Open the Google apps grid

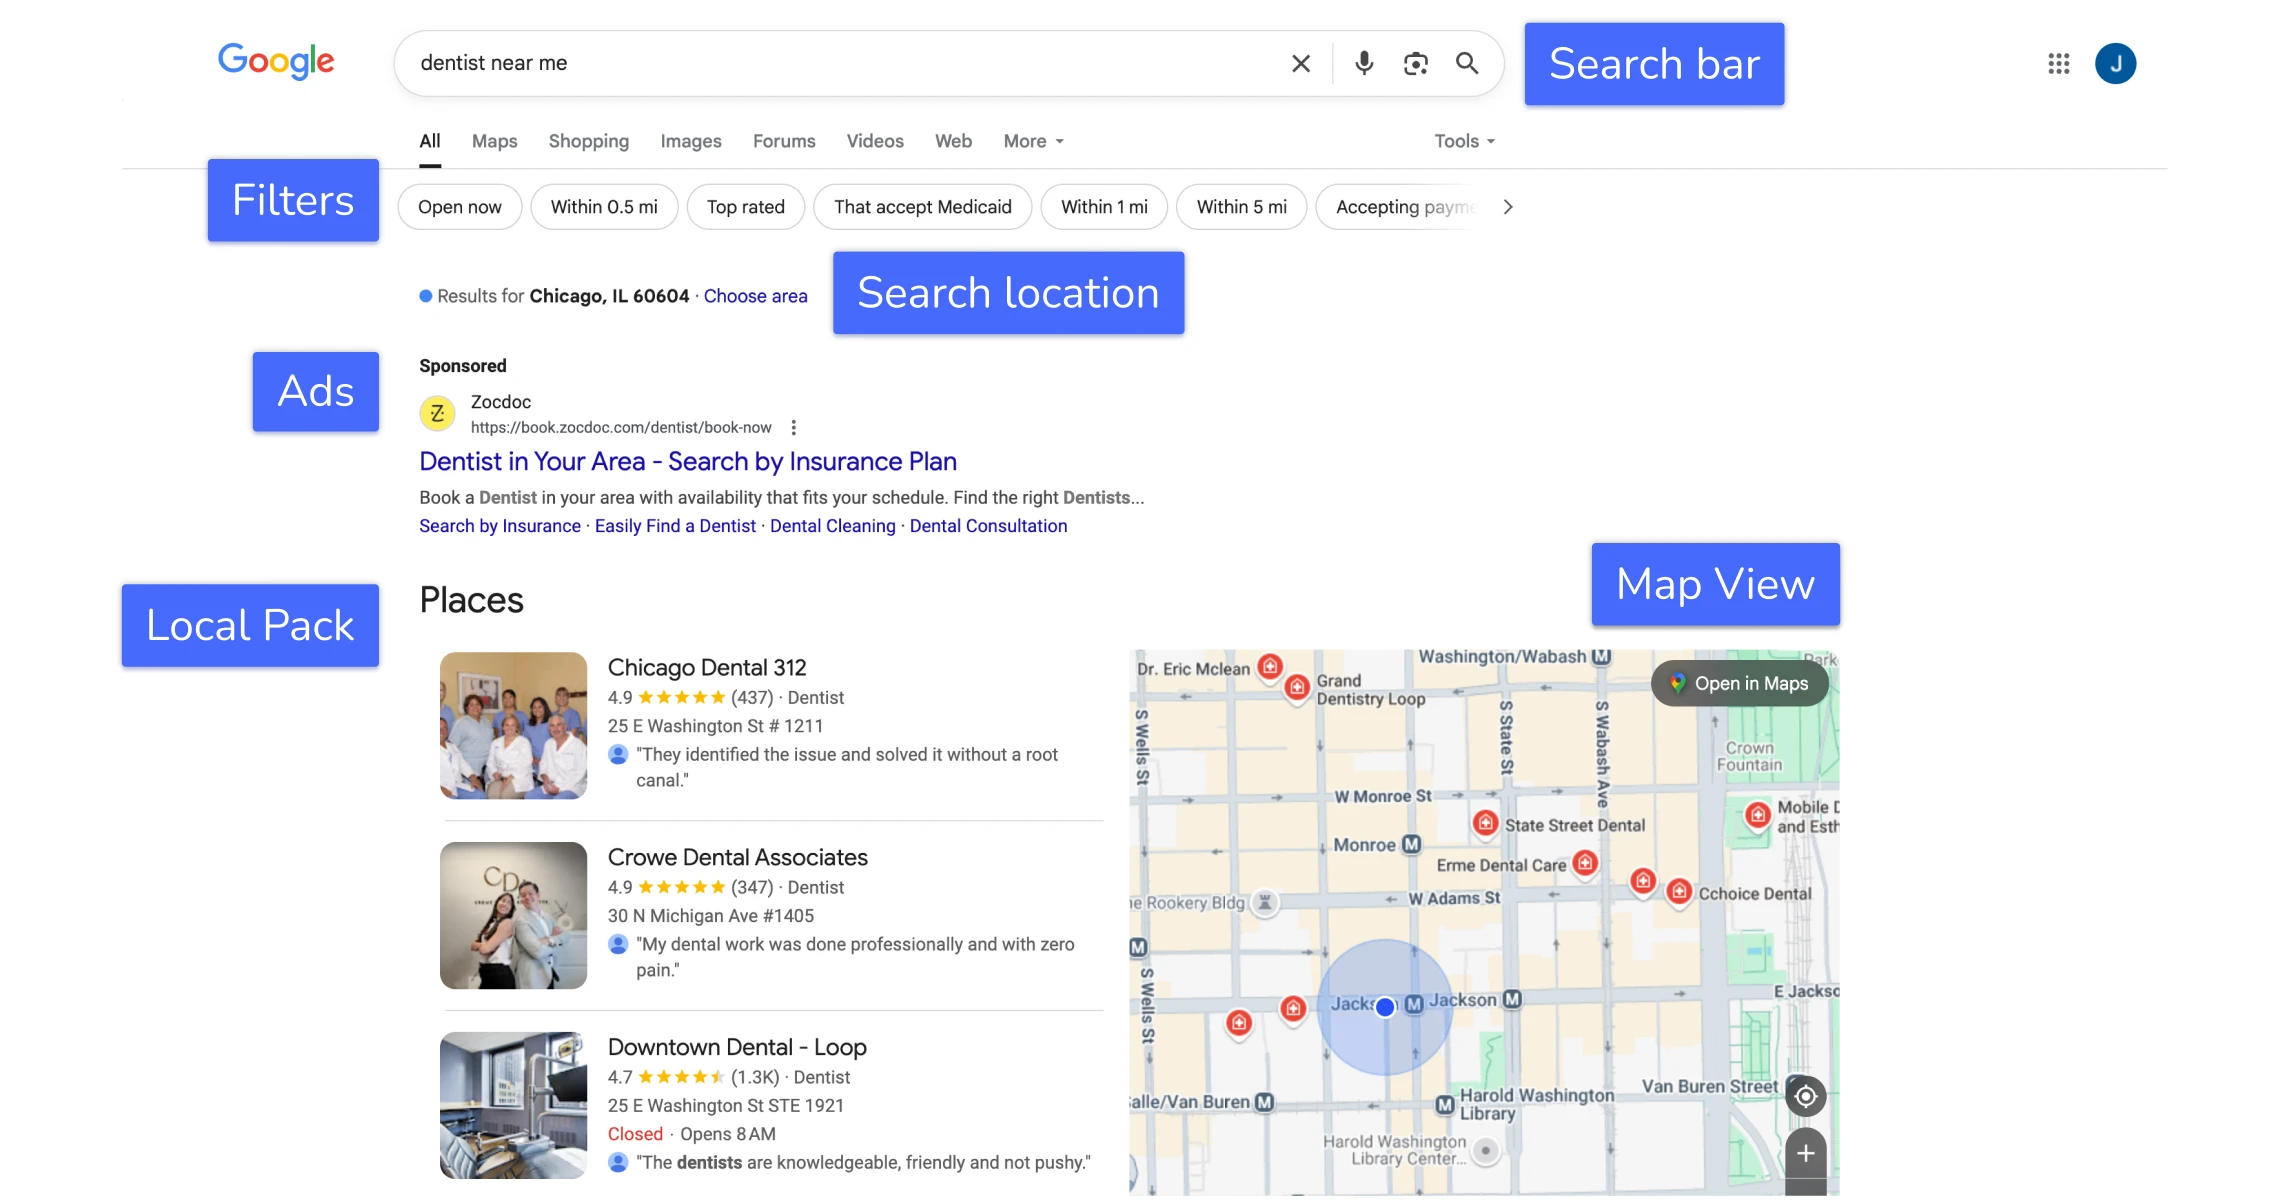(2058, 64)
